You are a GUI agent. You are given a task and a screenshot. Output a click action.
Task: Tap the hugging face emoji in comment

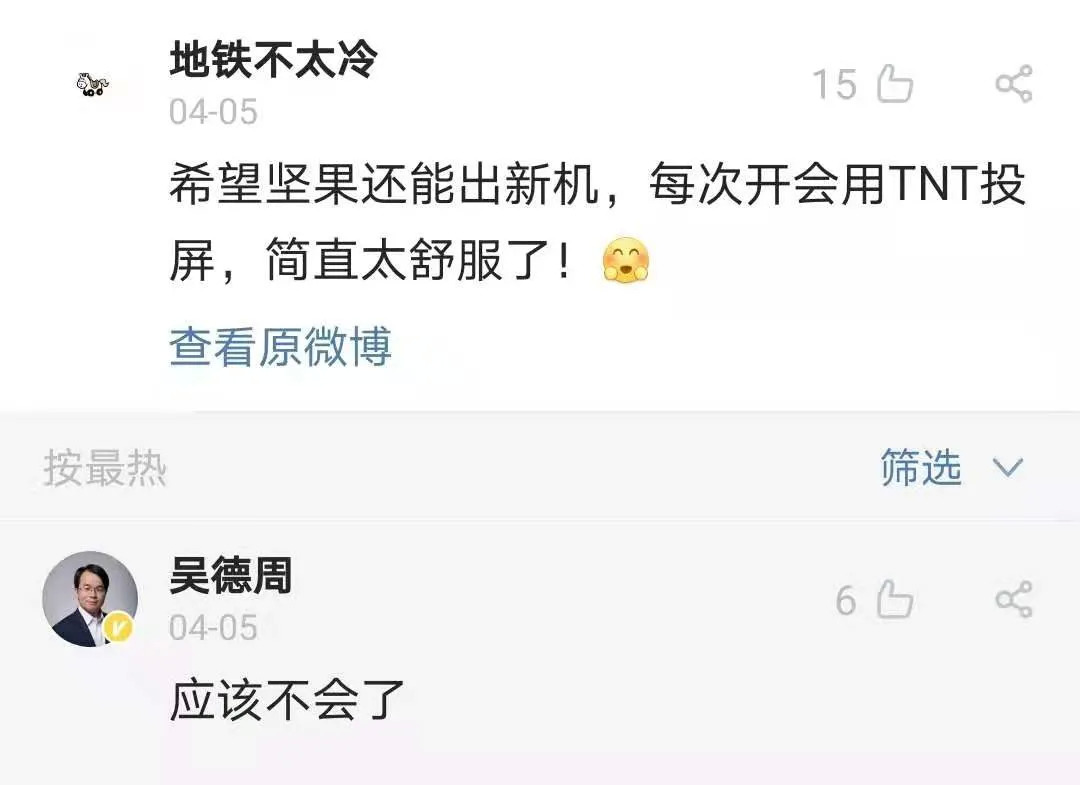point(625,260)
